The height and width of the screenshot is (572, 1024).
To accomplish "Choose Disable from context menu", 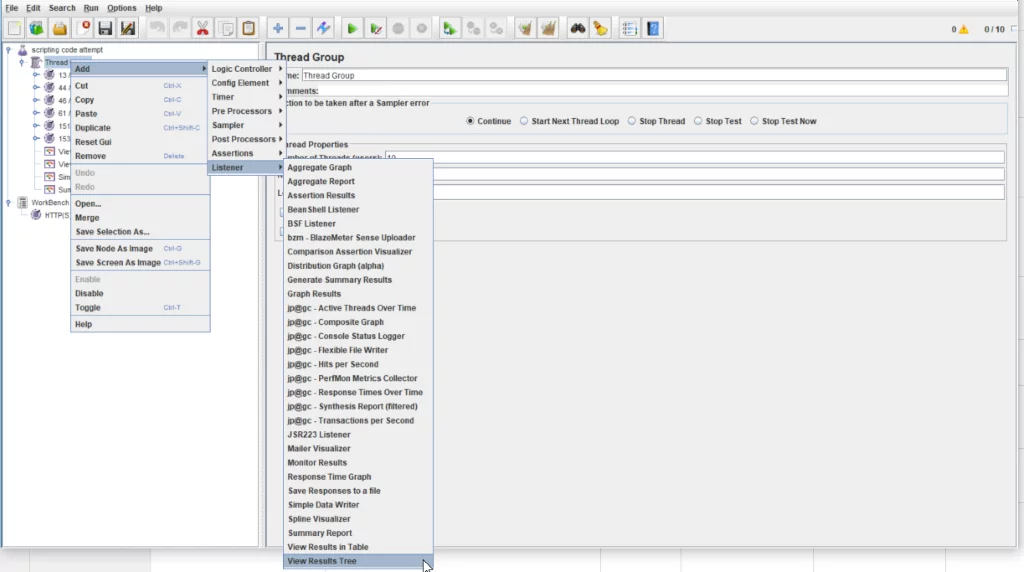I will [x=140, y=293].
